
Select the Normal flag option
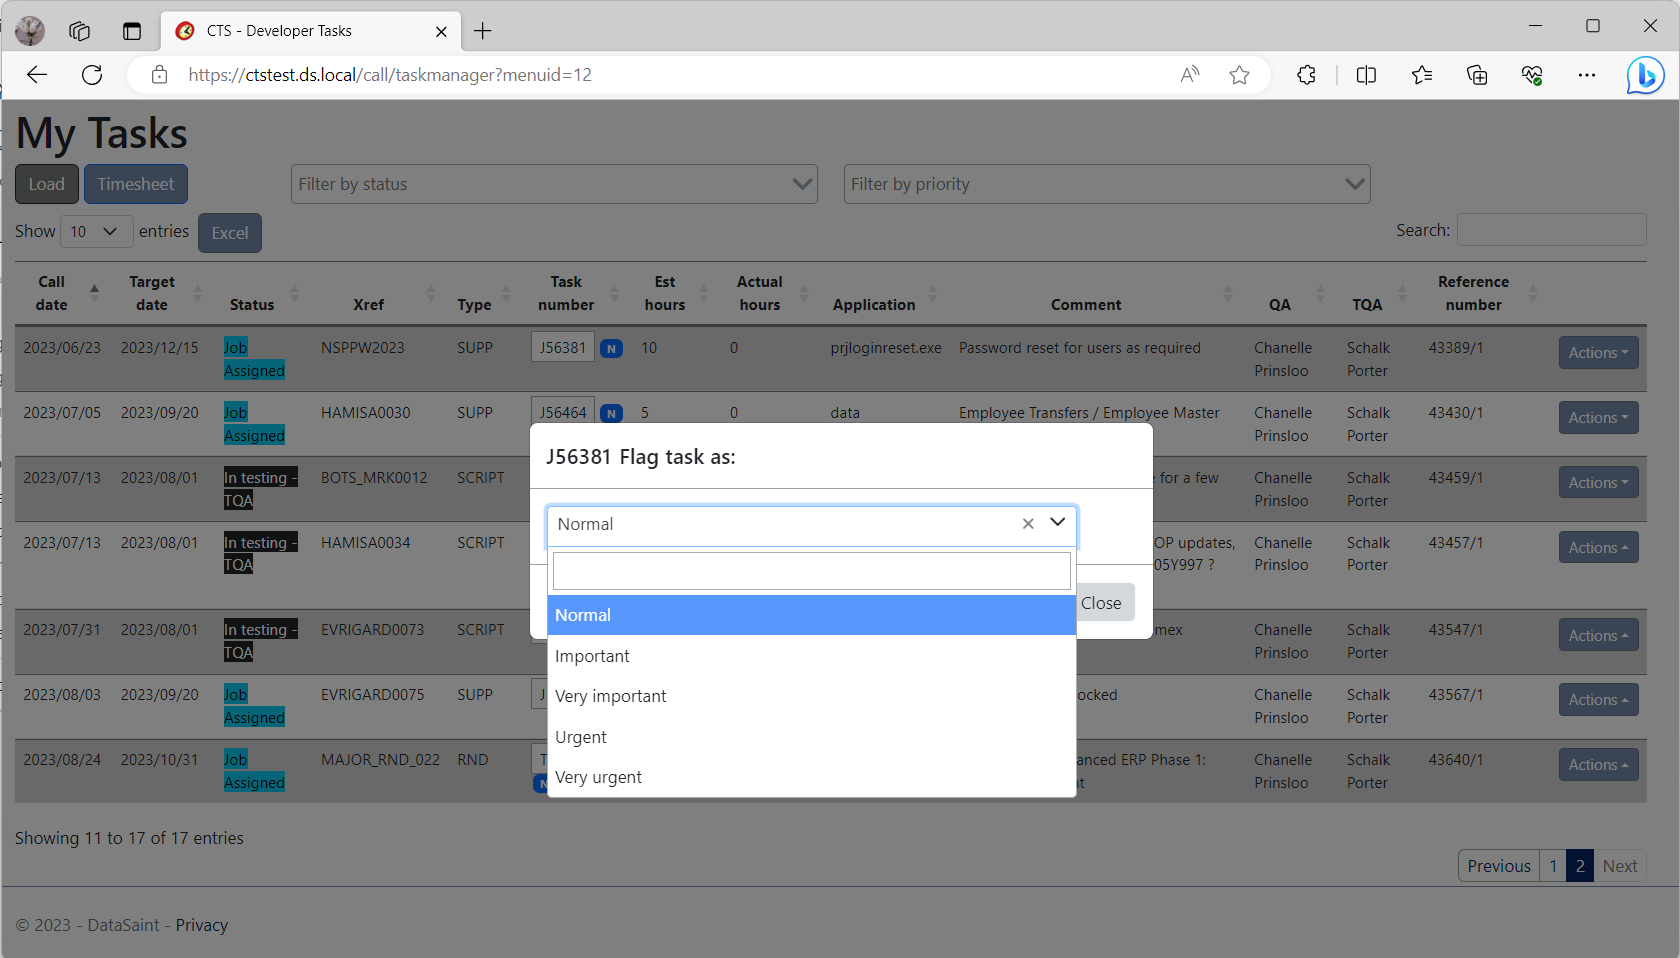pyautogui.click(x=811, y=615)
